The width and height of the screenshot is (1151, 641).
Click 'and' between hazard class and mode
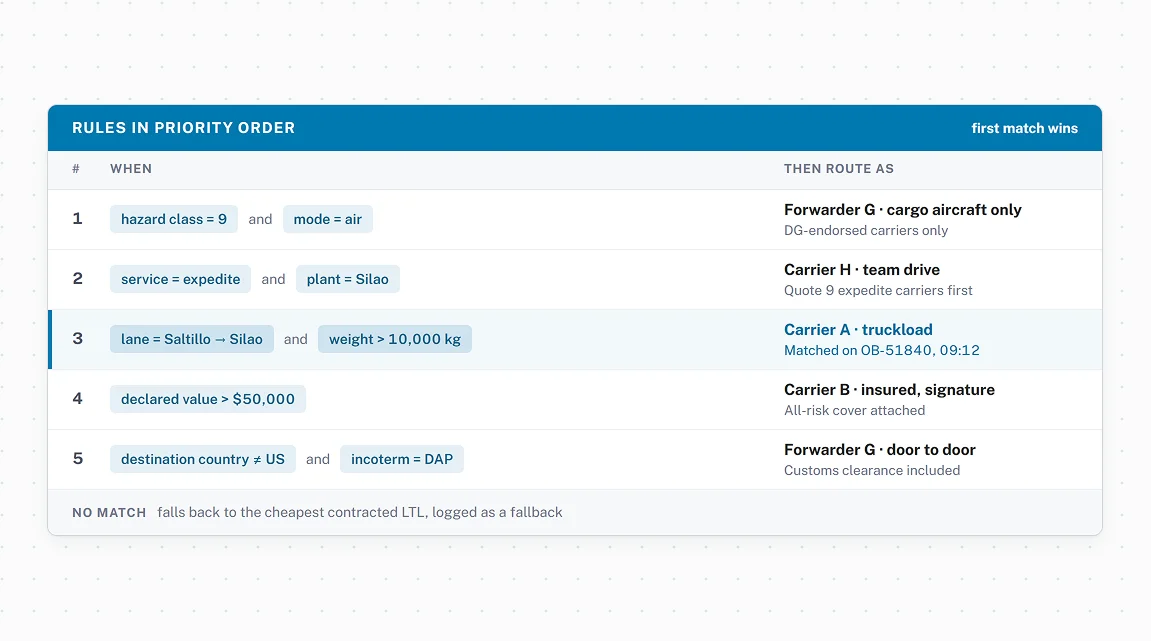[260, 219]
